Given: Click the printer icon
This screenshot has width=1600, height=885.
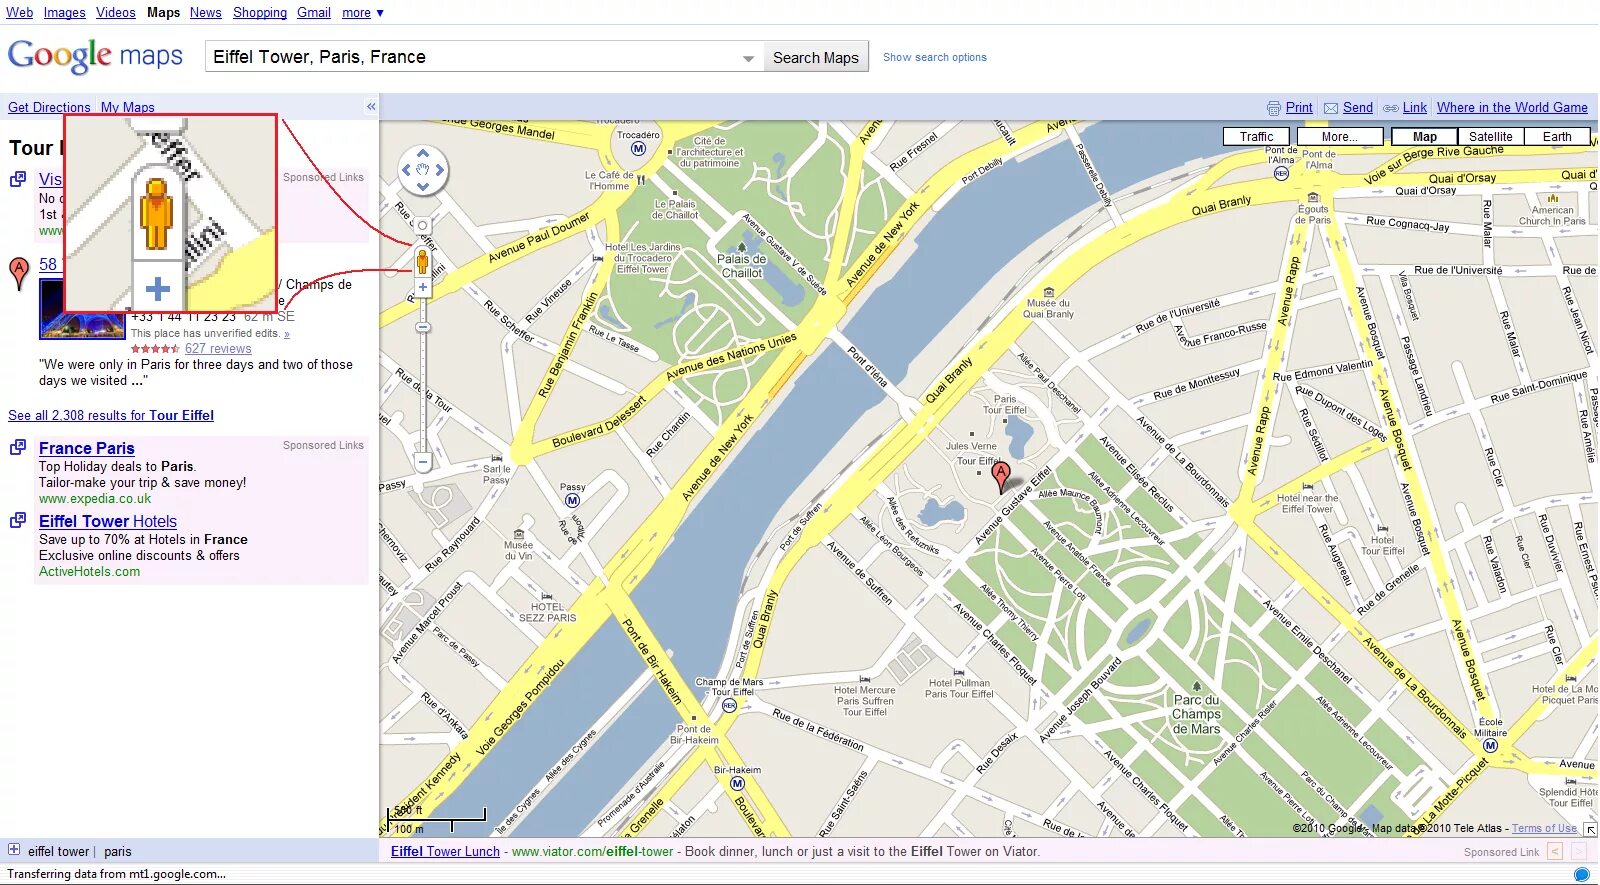Looking at the screenshot, I should tap(1273, 108).
